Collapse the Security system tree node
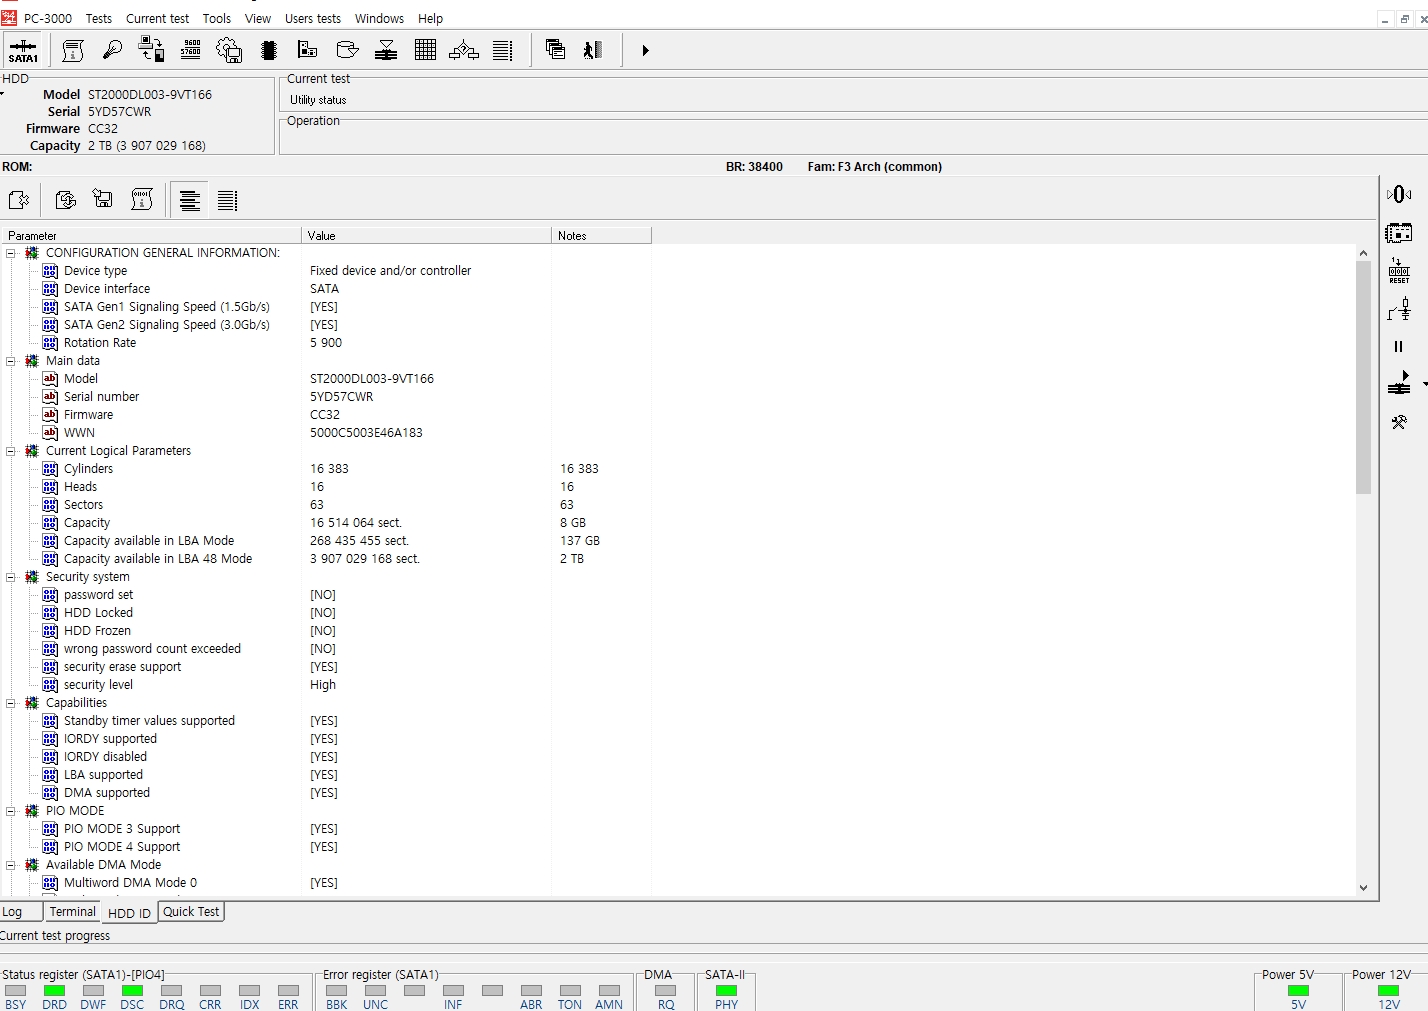Image resolution: width=1428 pixels, height=1011 pixels. point(11,577)
